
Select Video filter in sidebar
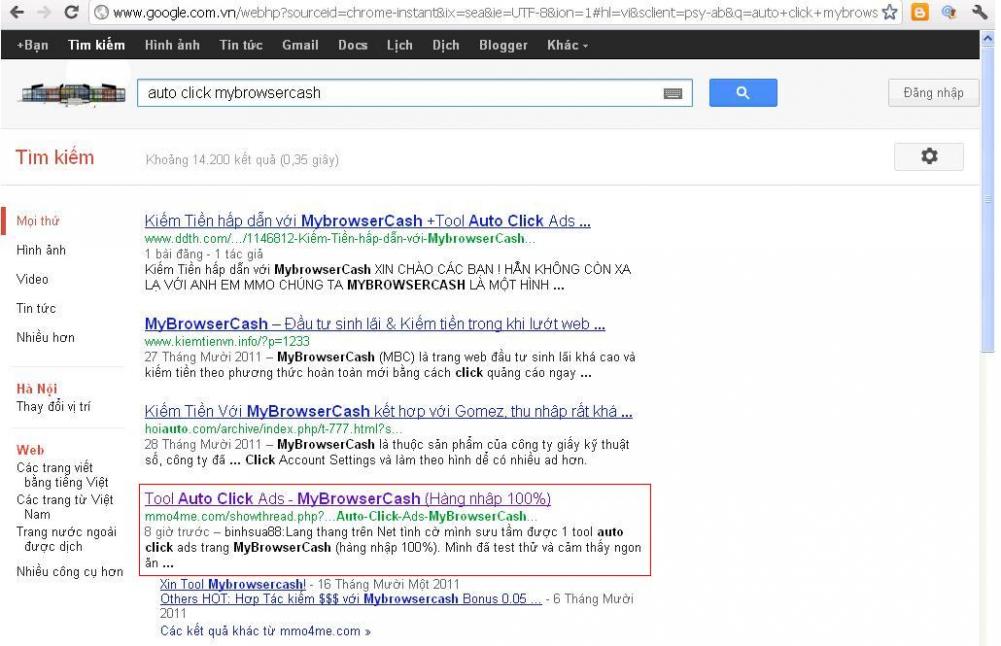[x=32, y=280]
